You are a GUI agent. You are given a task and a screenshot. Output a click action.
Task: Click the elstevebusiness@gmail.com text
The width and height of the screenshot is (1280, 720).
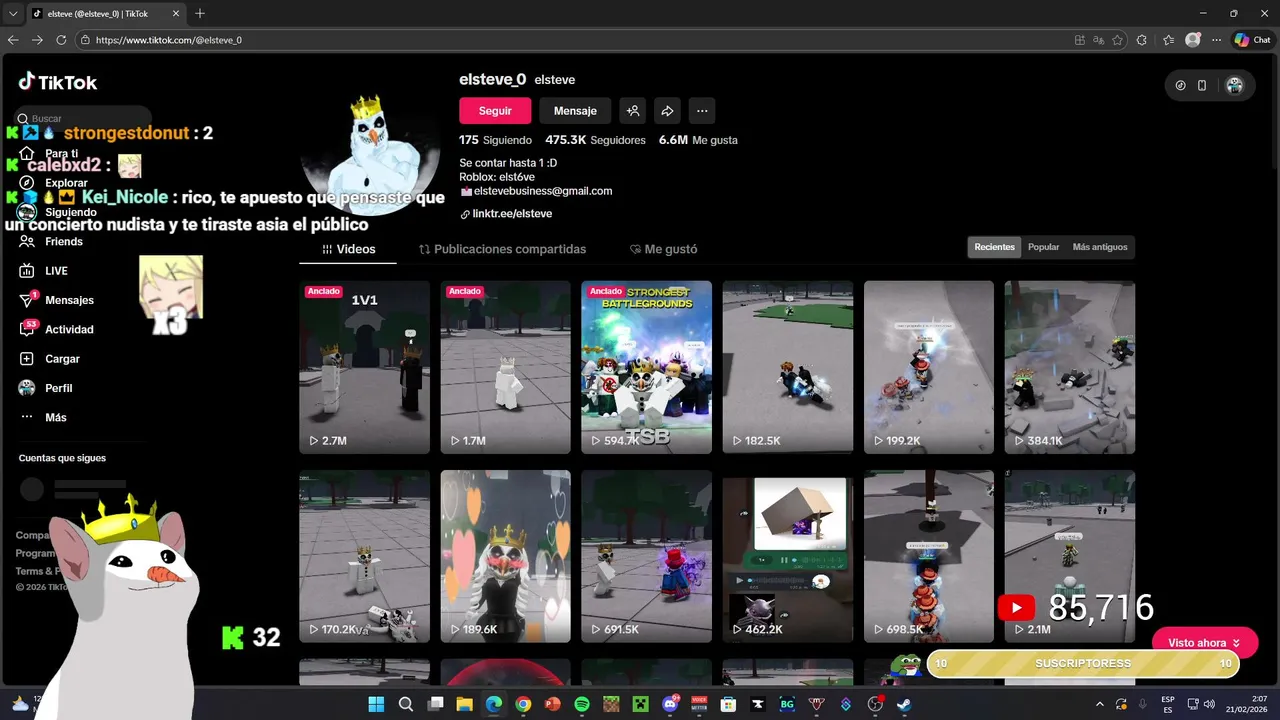coord(543,191)
